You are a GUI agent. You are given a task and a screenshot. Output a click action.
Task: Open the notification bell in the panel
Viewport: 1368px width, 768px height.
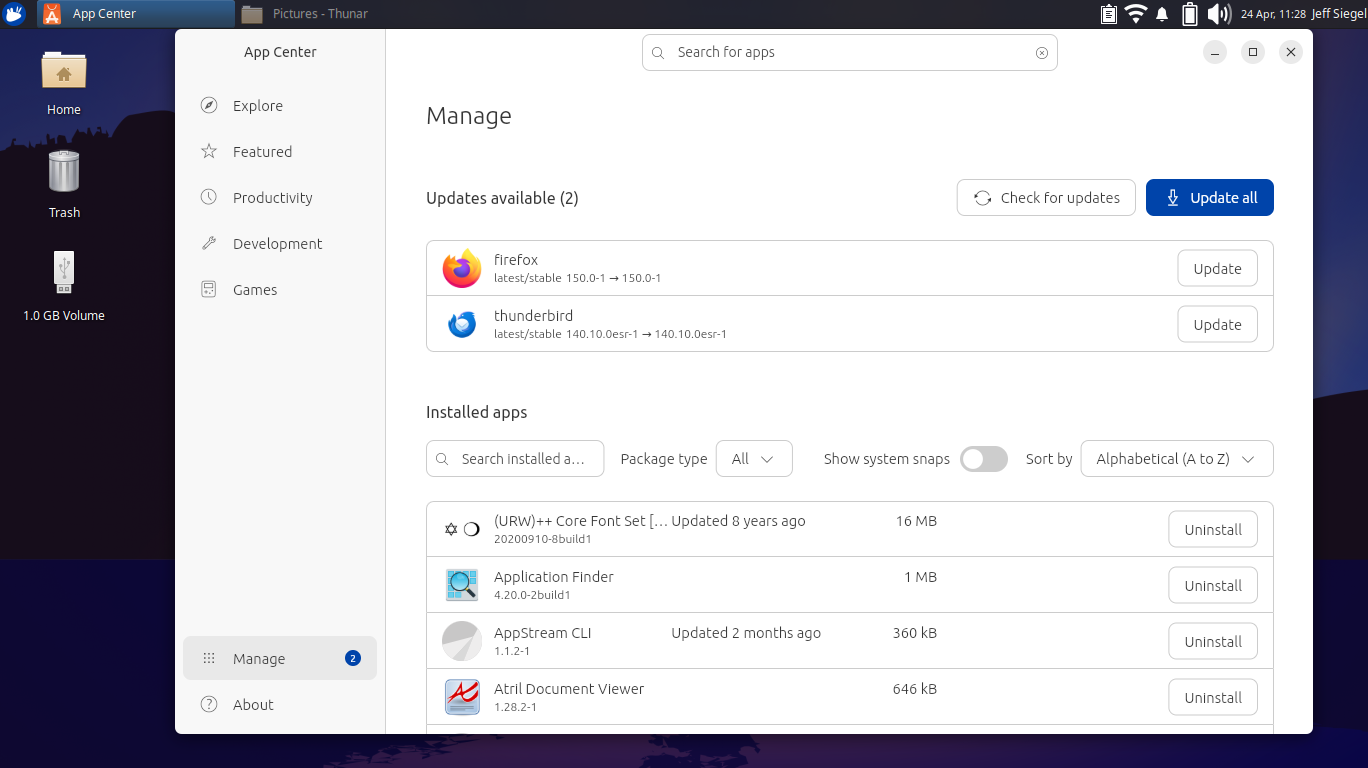point(1162,14)
